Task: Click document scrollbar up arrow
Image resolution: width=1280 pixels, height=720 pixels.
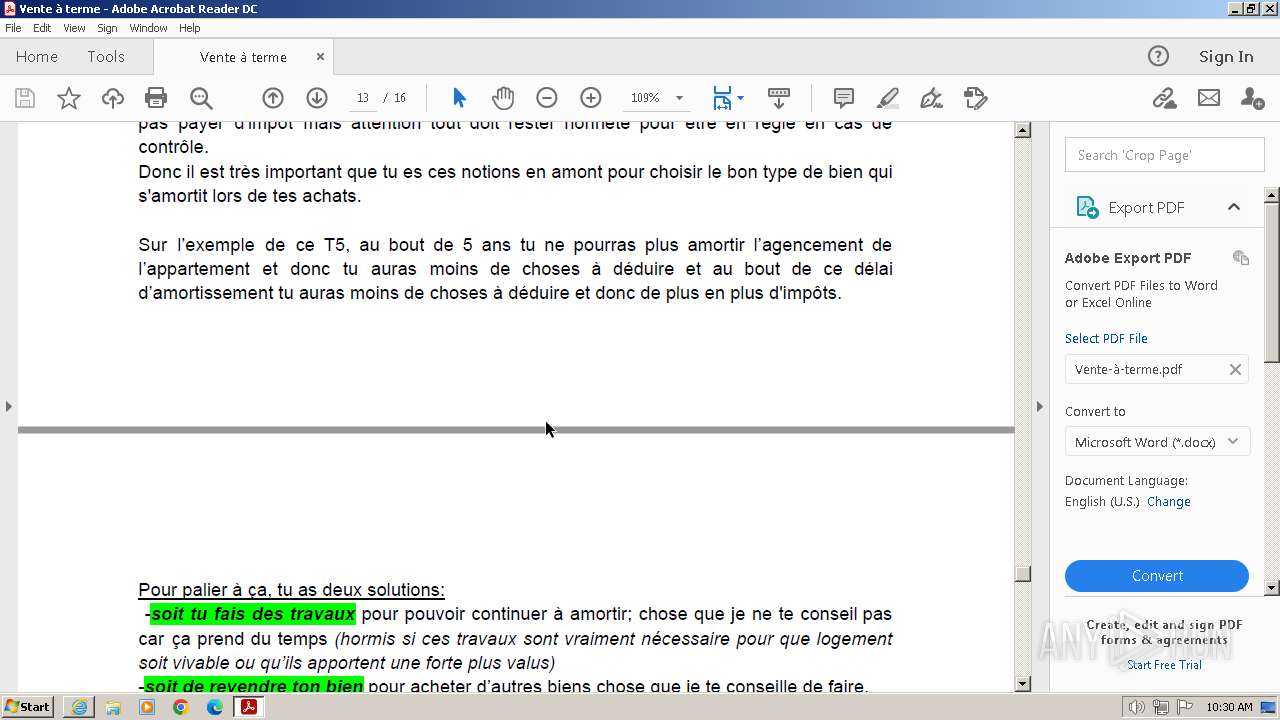Action: coord(1022,130)
